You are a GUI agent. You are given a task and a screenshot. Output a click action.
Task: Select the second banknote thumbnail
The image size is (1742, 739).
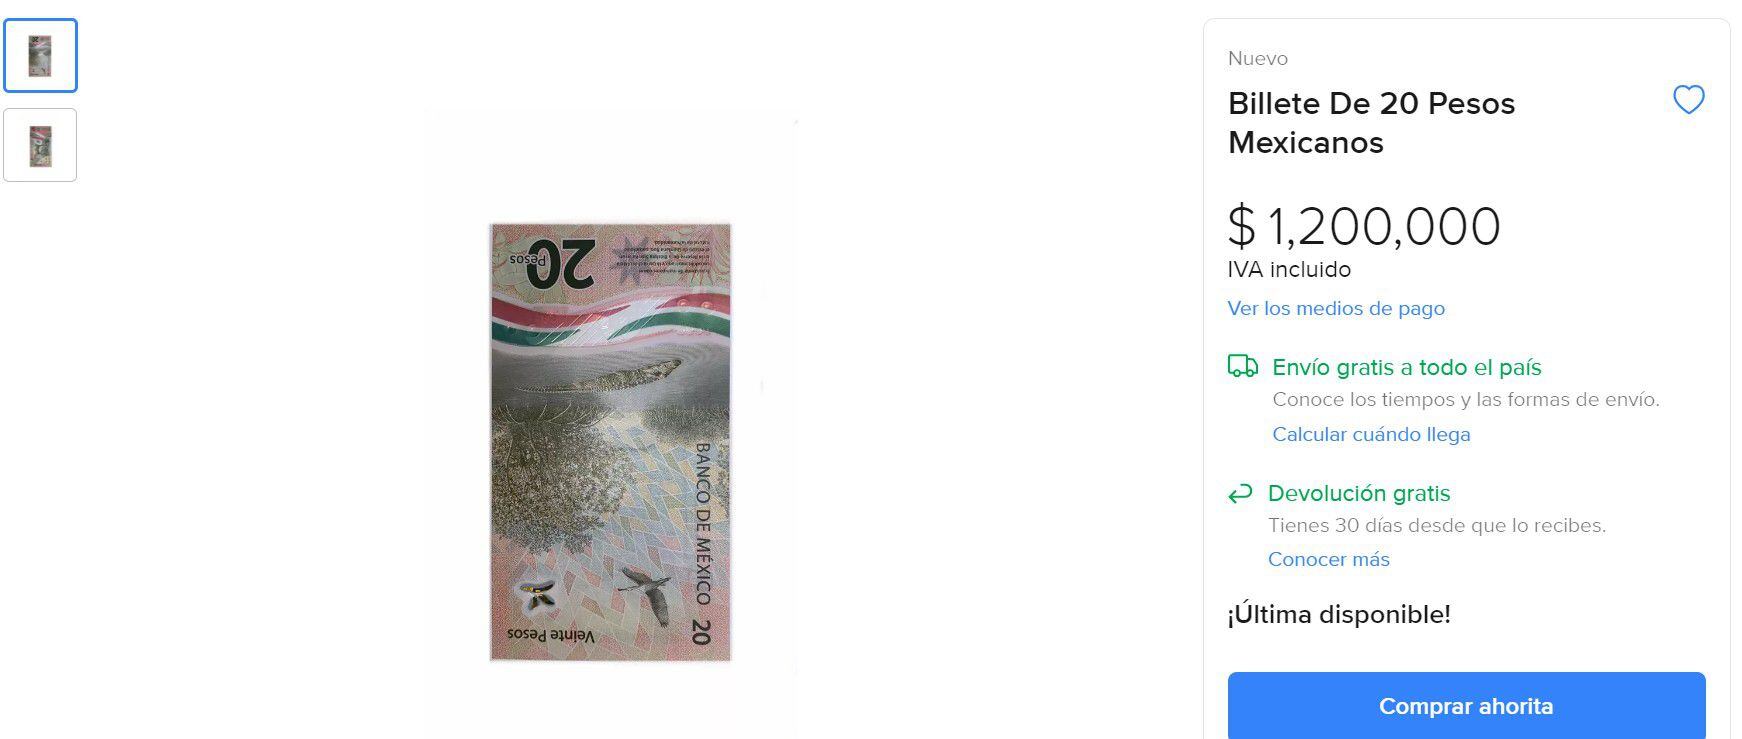(40, 145)
